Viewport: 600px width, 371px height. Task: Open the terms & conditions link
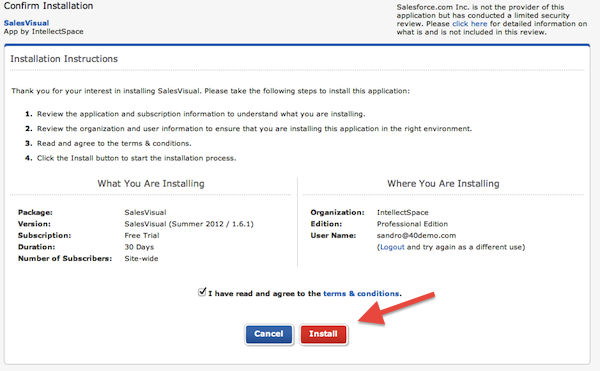tap(361, 294)
